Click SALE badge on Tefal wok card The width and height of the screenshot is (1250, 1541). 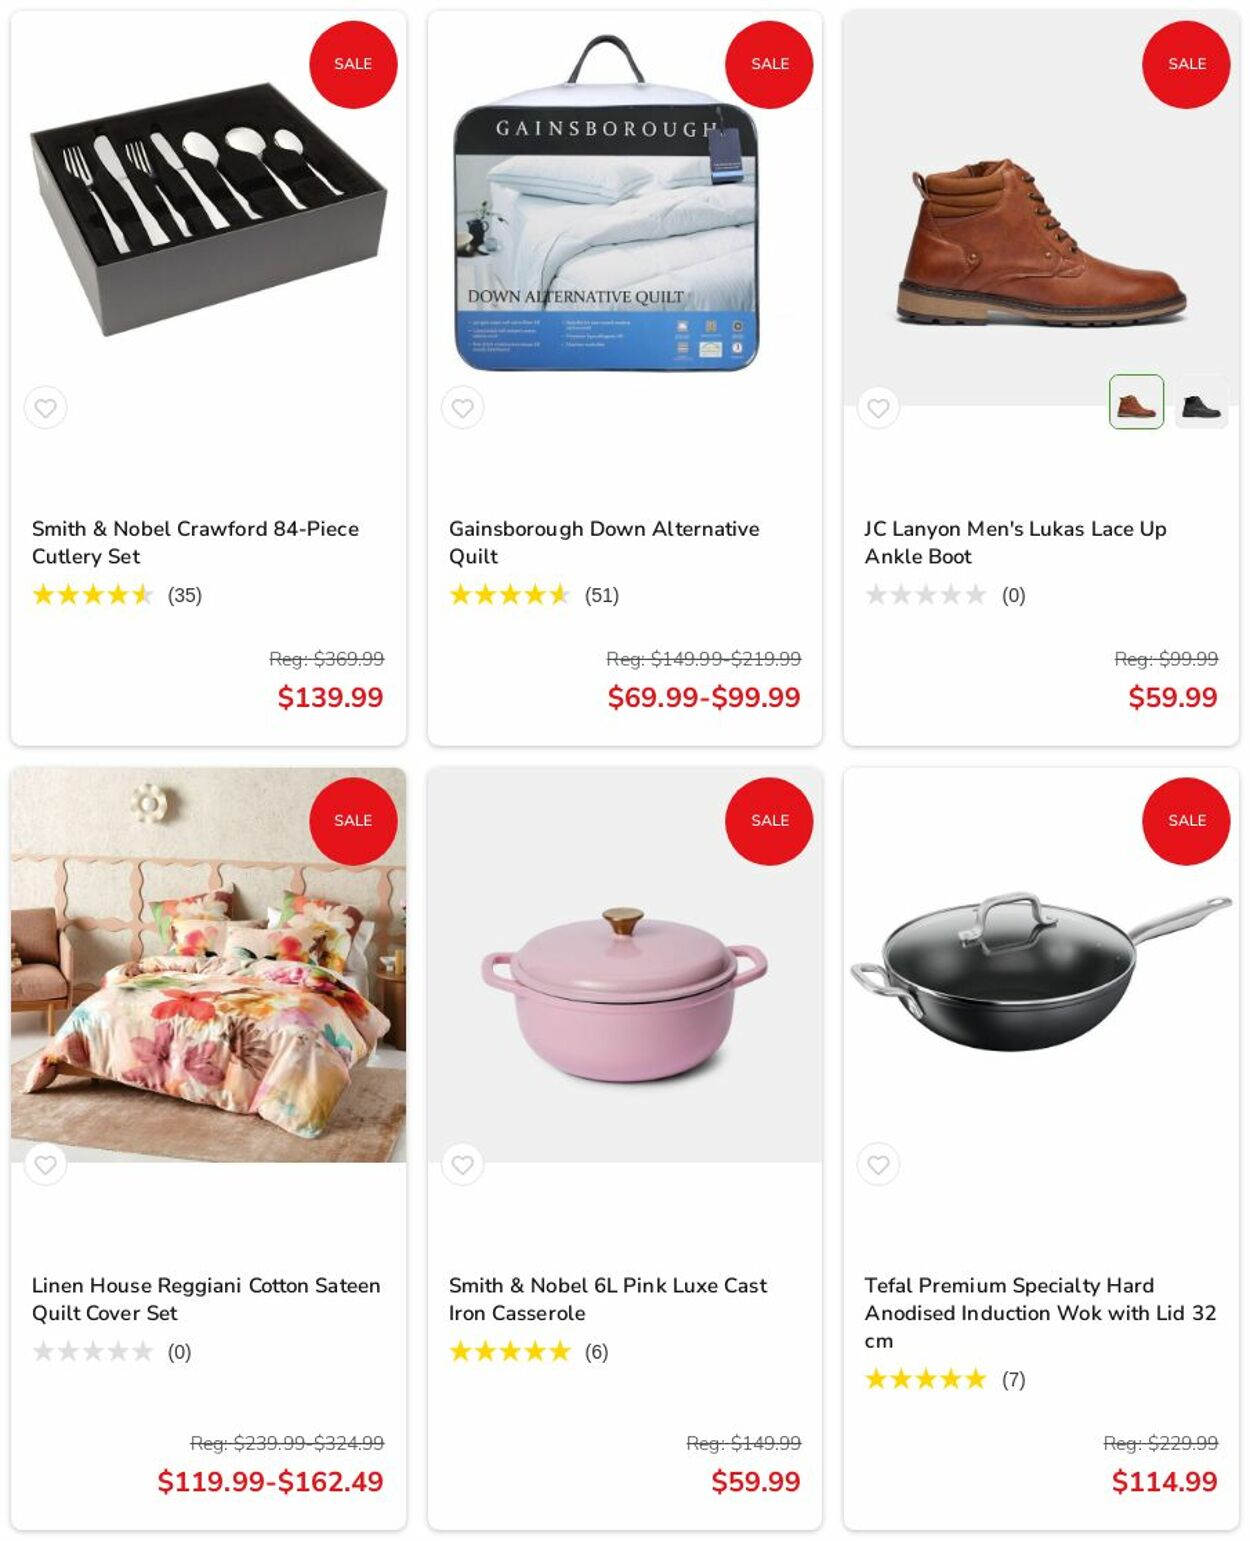click(x=1186, y=821)
